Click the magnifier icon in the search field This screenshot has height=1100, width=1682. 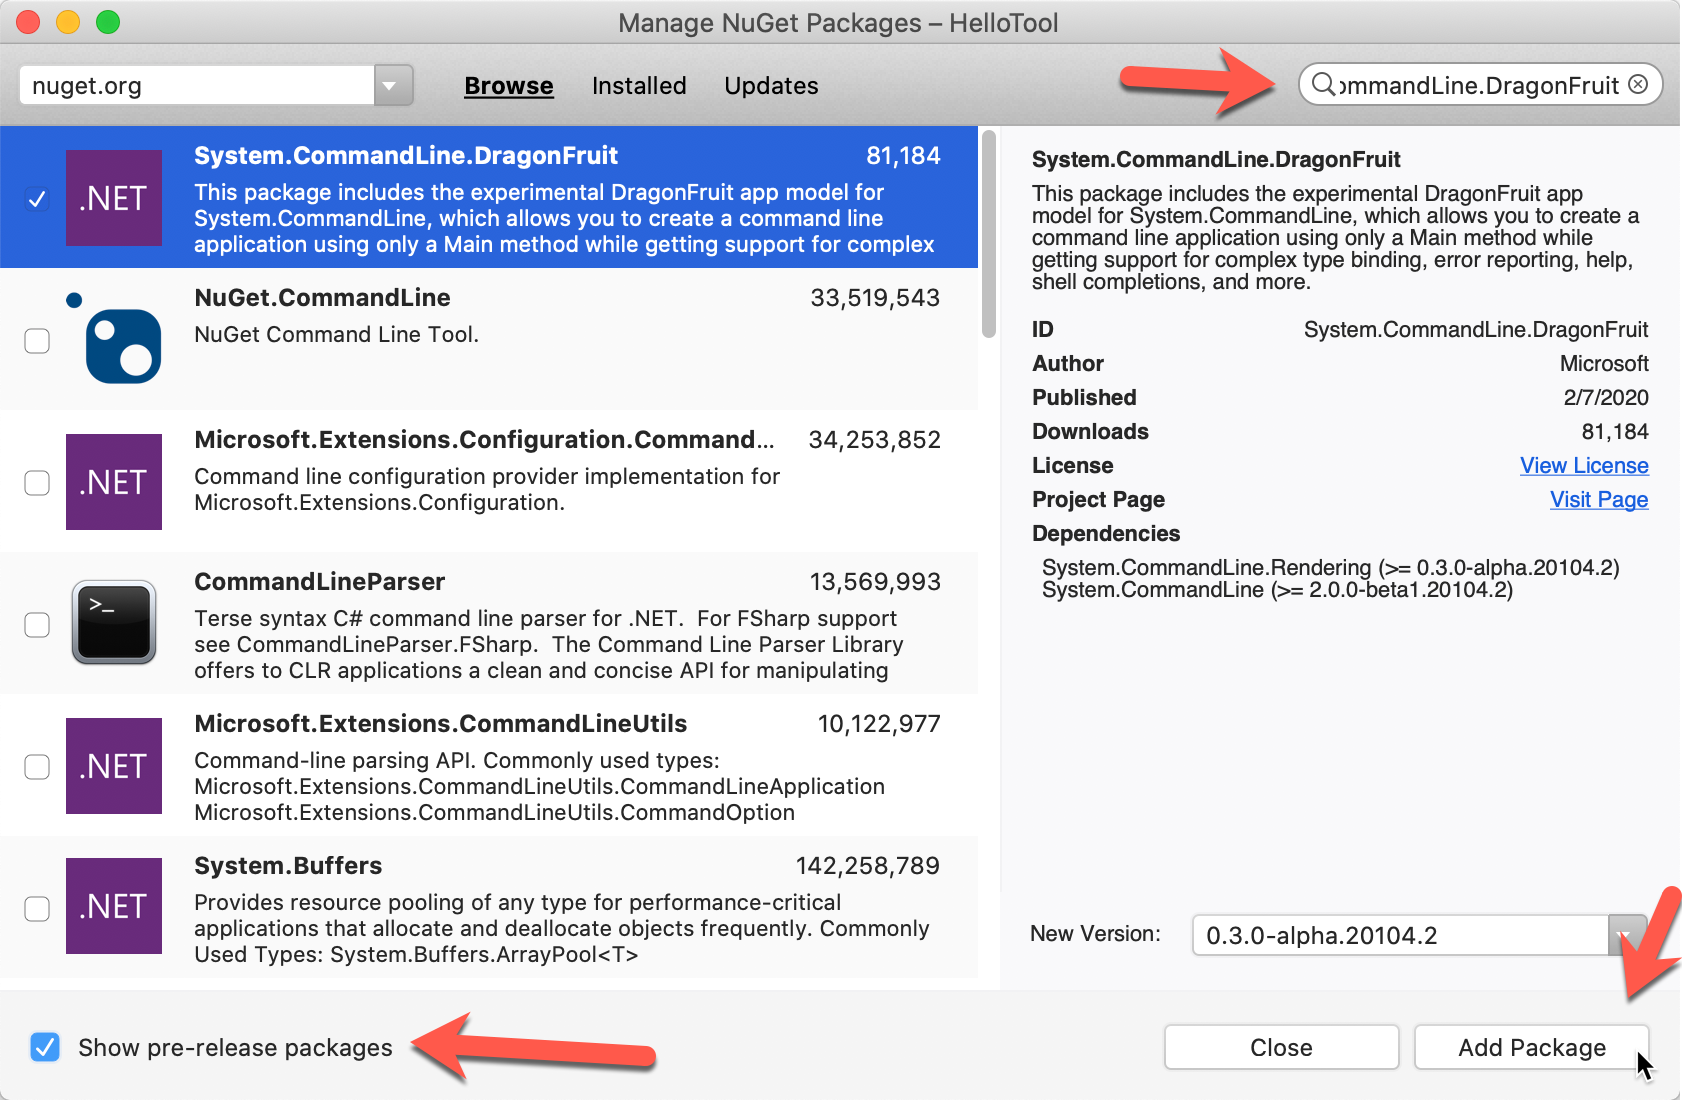pyautogui.click(x=1325, y=84)
